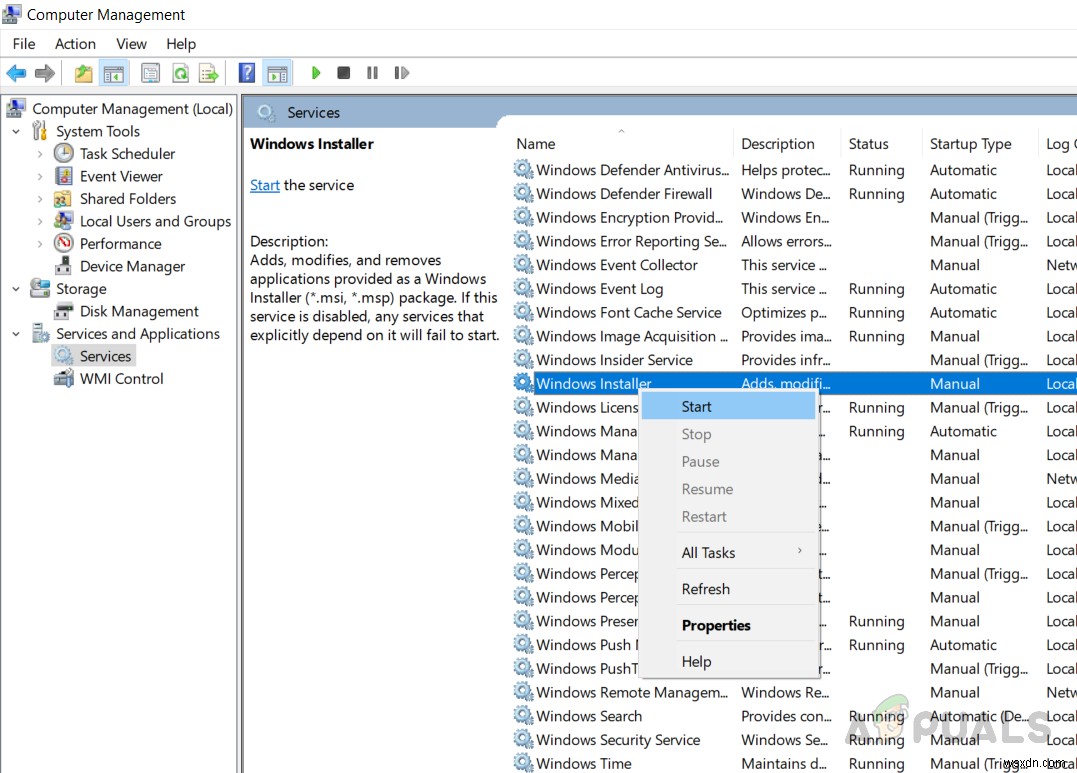Click the Export List toolbar icon
Screen dimensions: 1077x773
[208, 73]
